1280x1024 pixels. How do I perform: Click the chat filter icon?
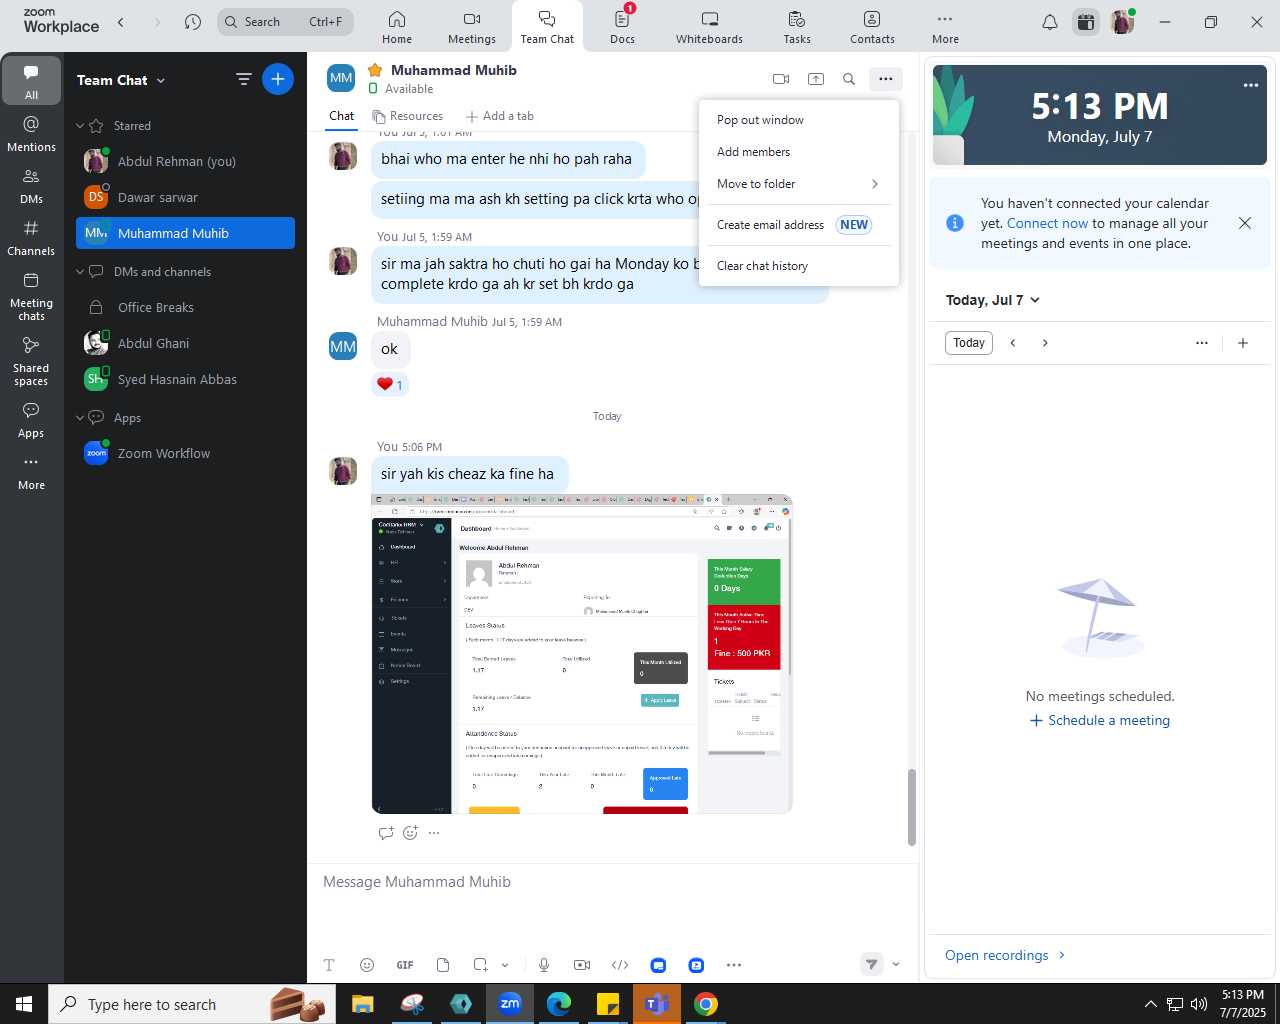[x=243, y=79]
